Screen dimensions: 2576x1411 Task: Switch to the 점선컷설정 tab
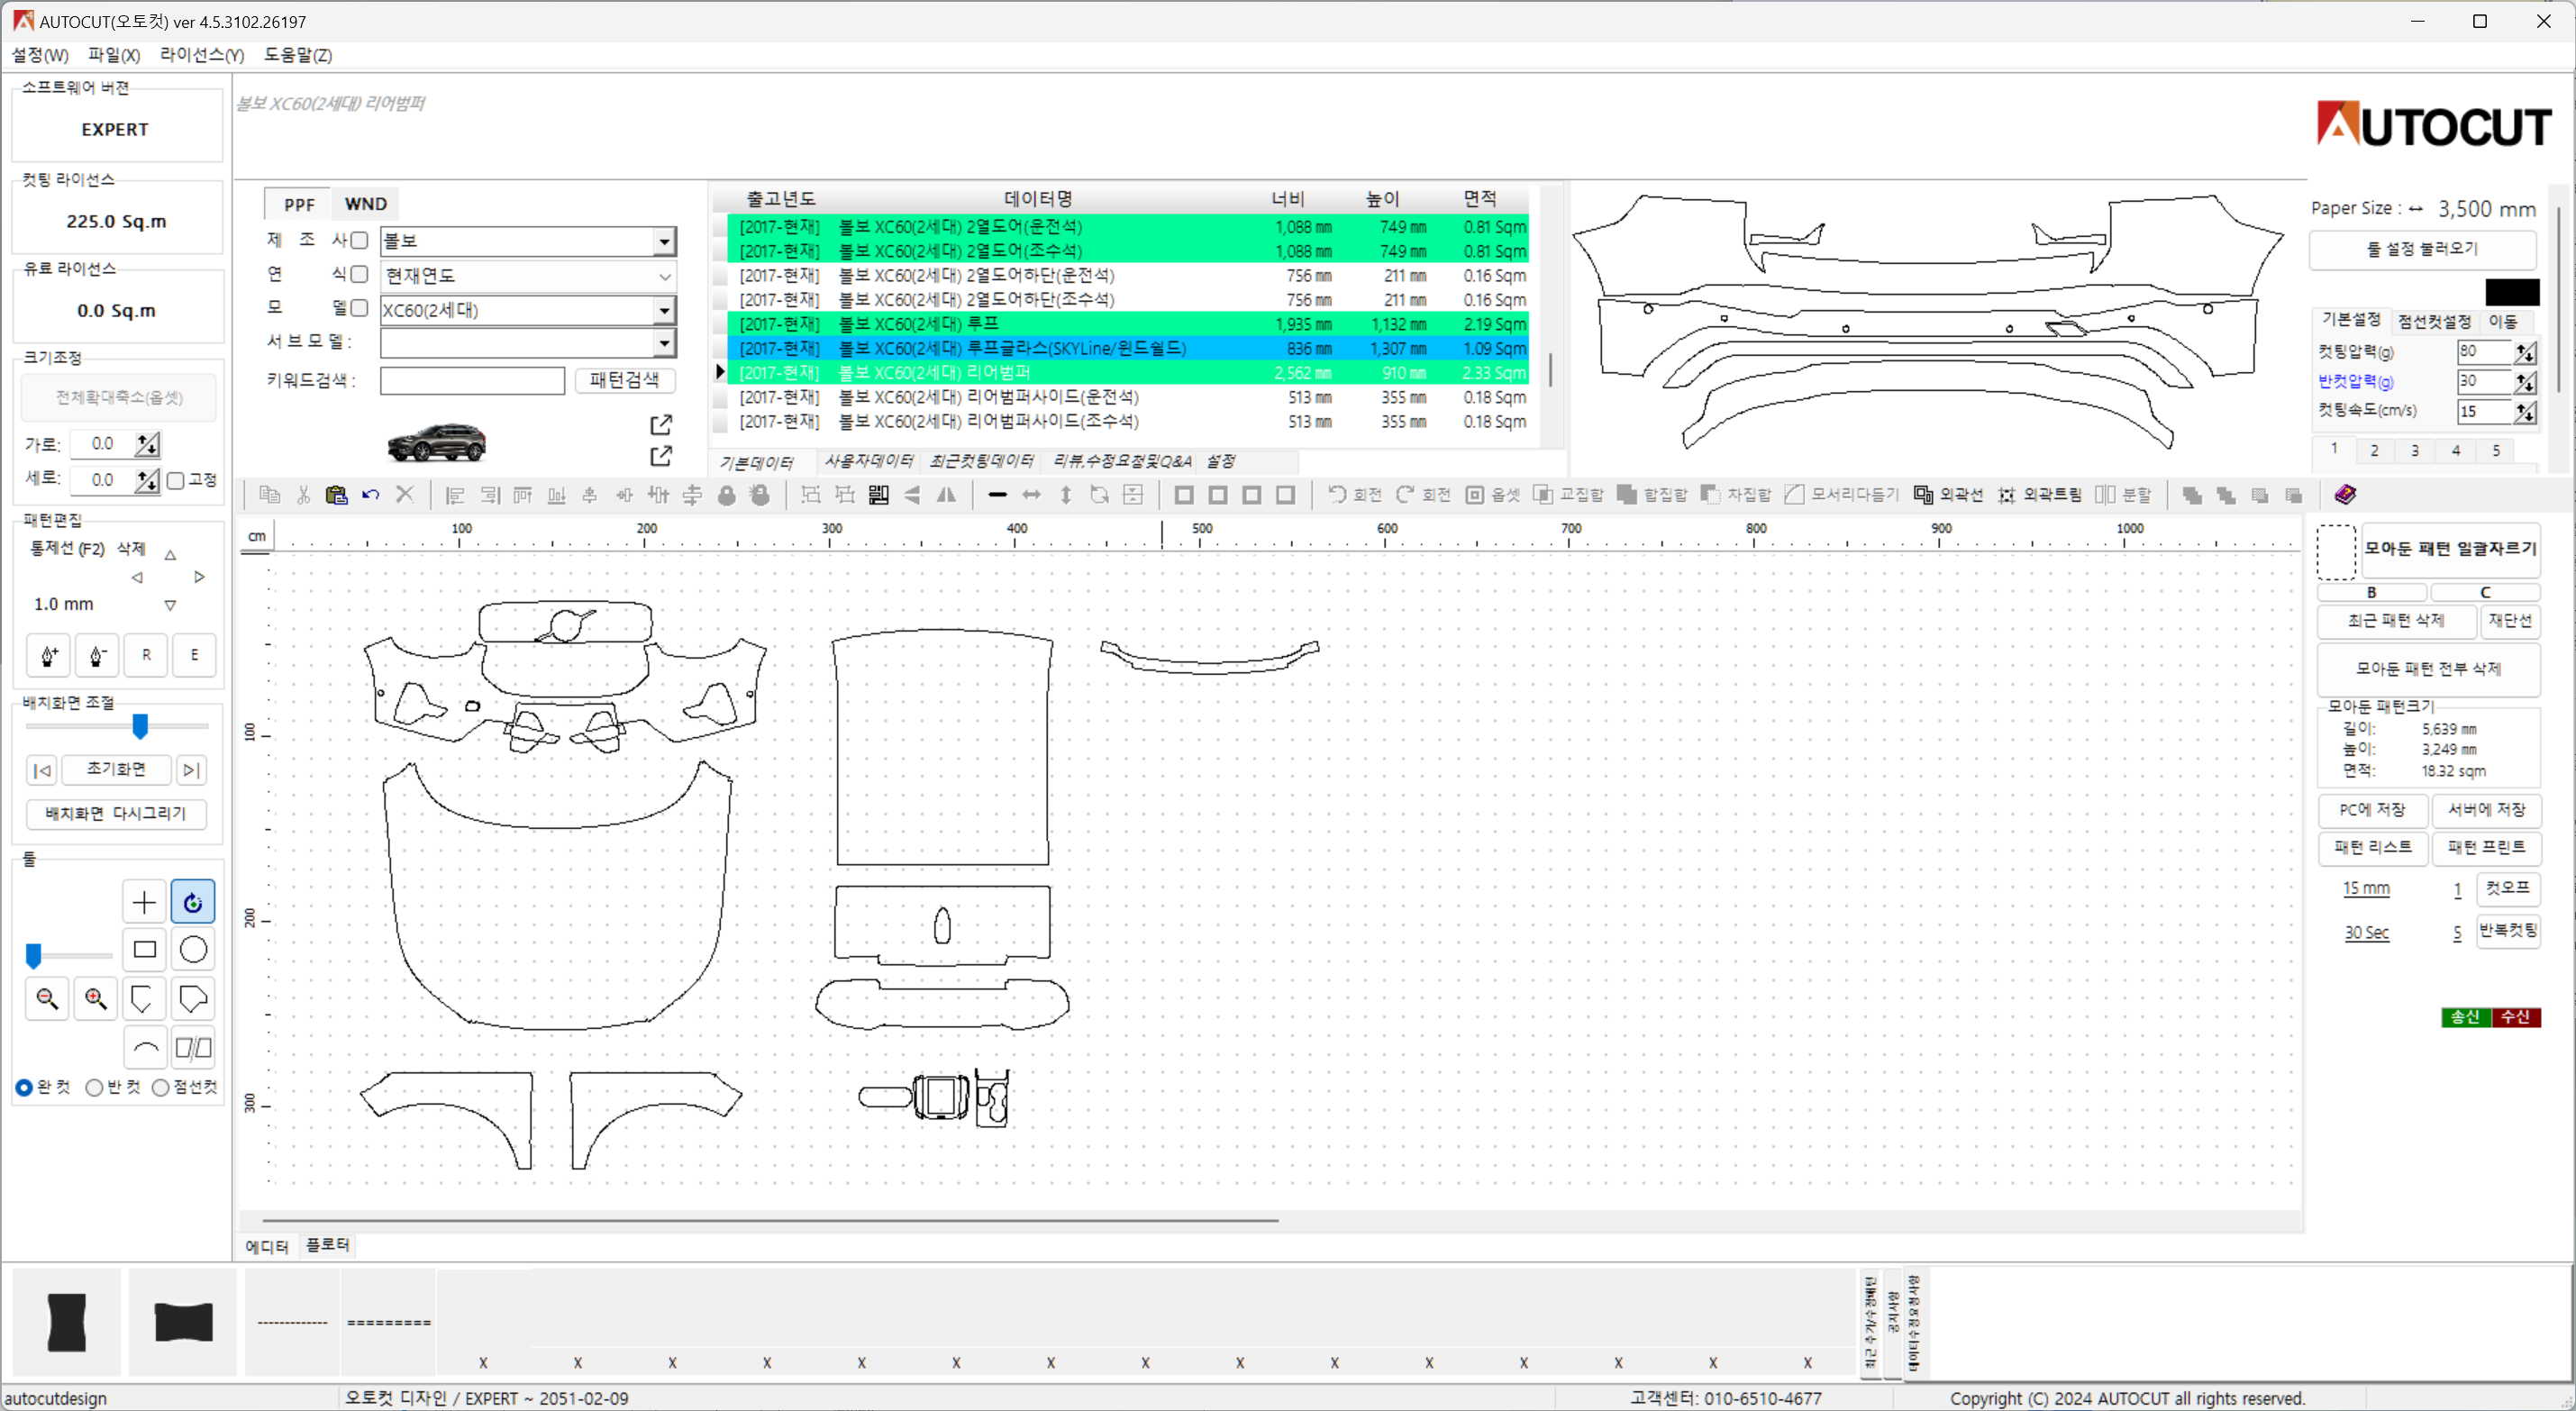(2434, 321)
